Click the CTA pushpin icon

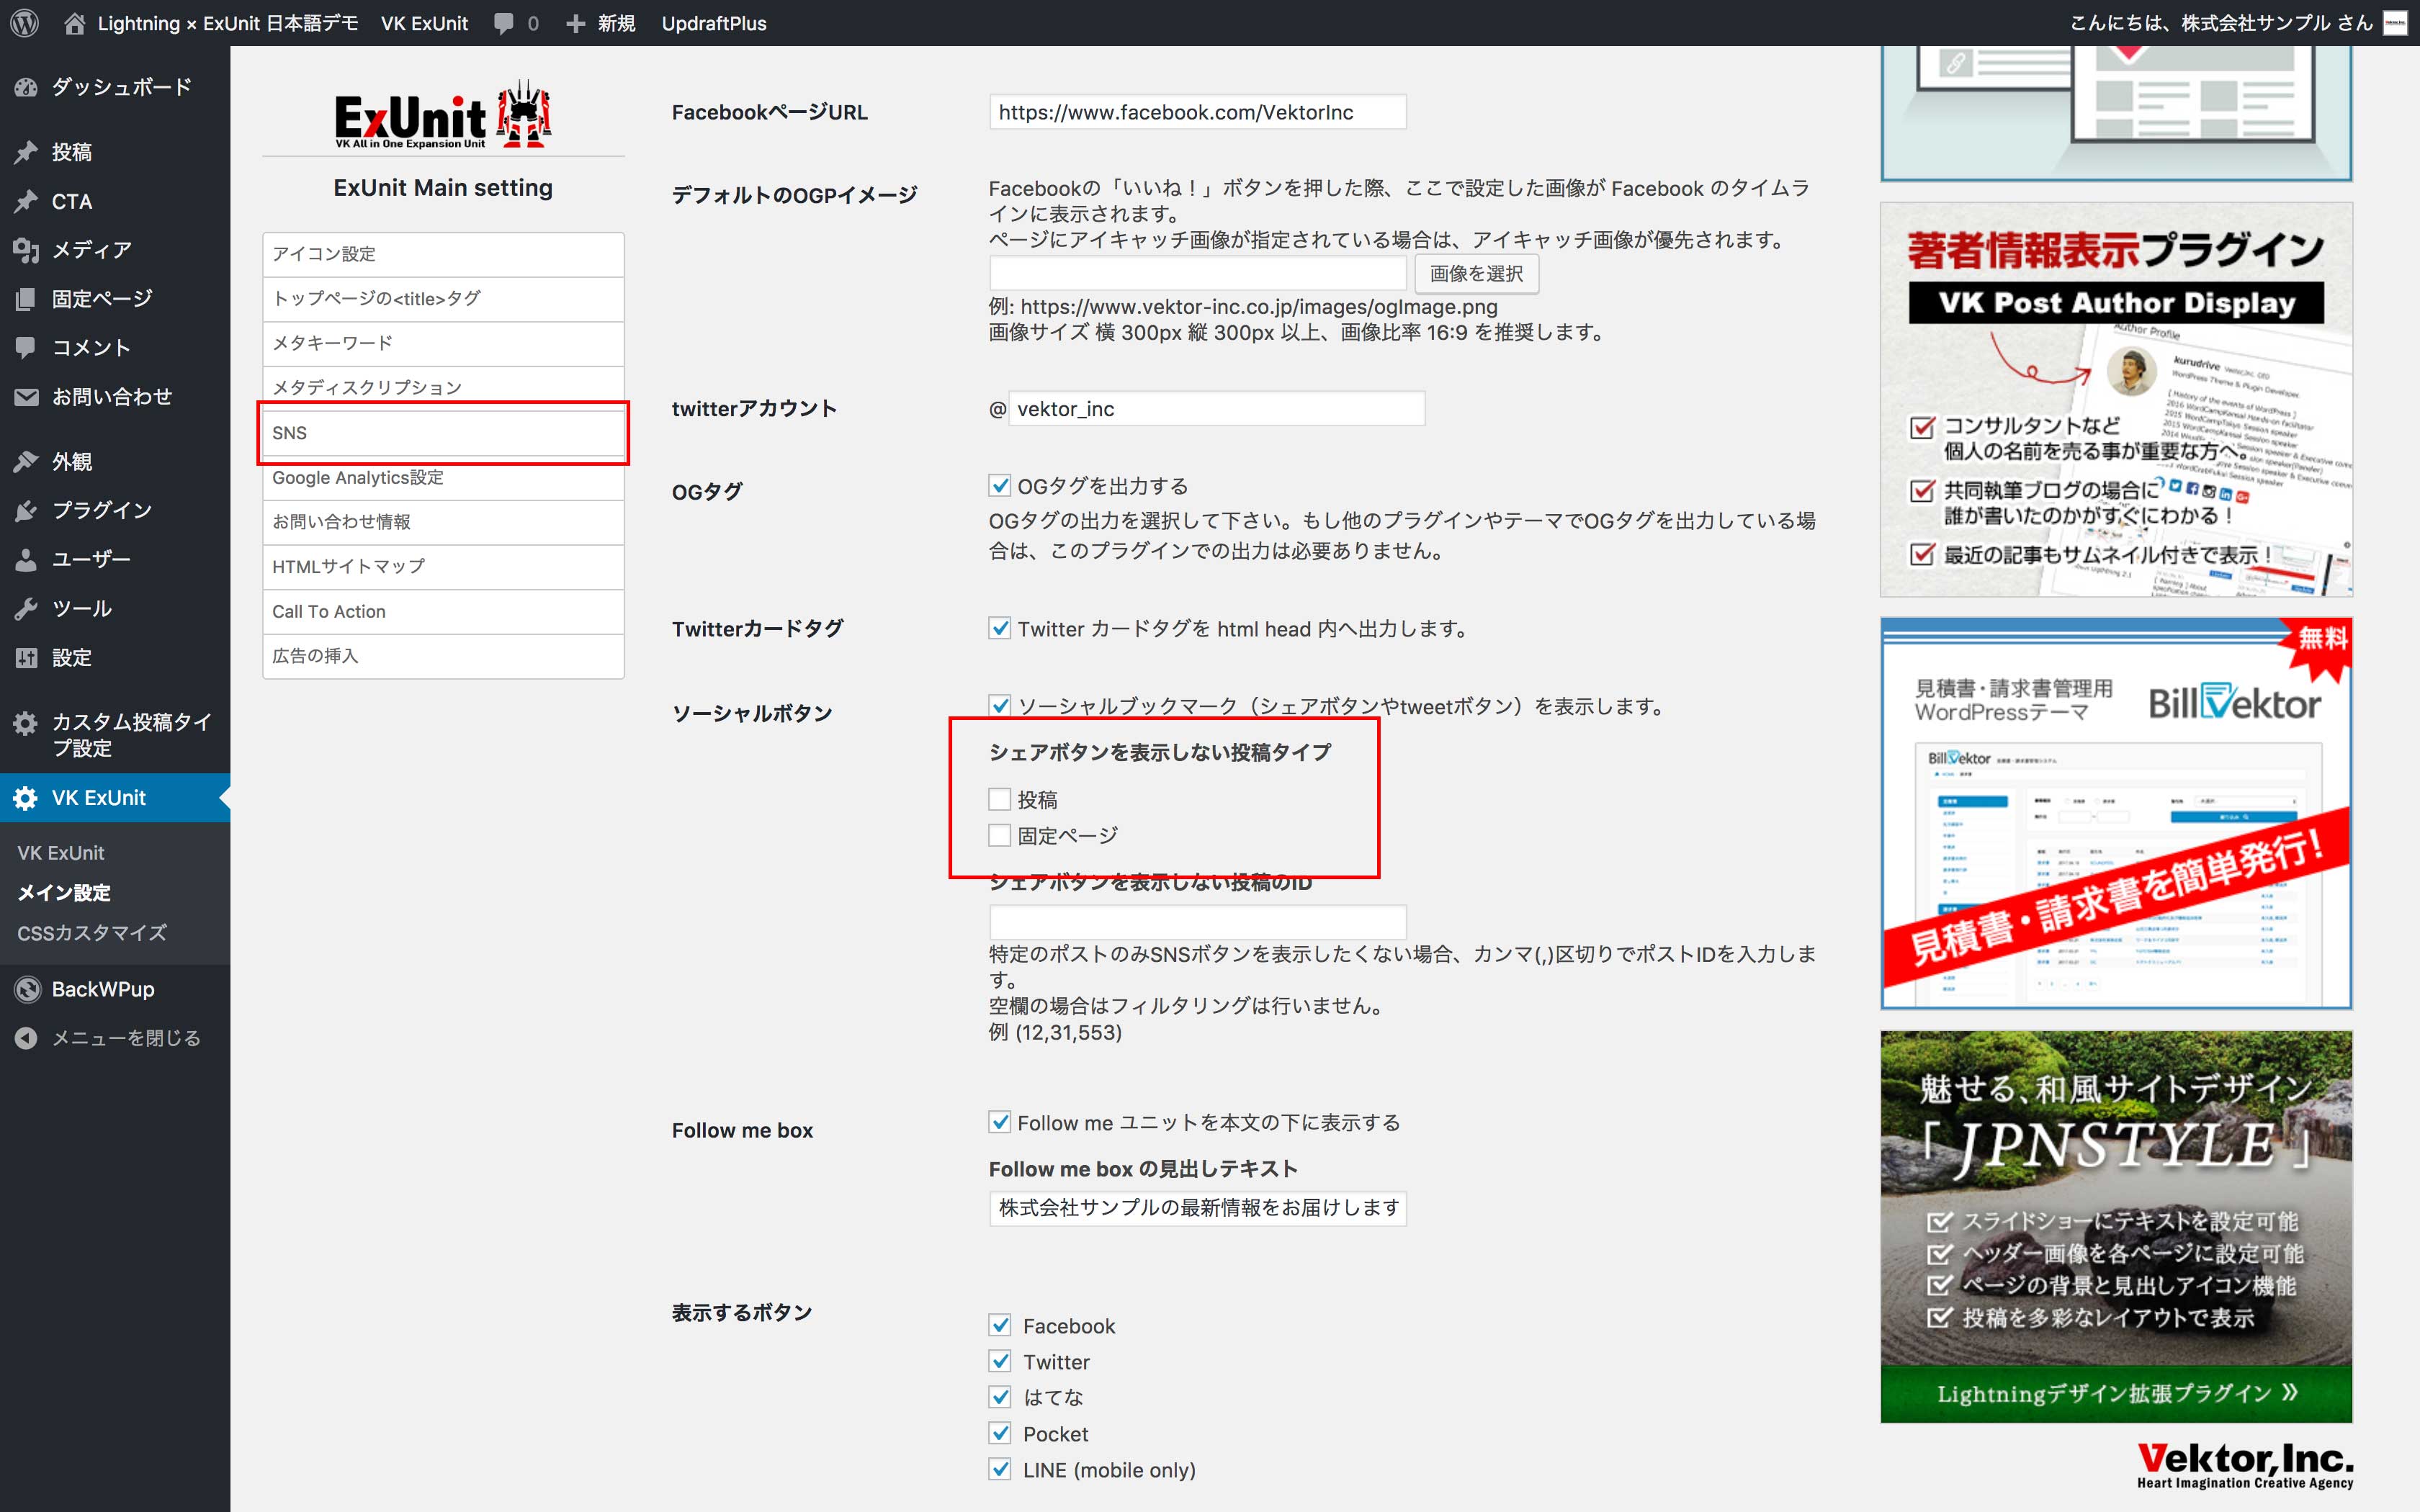click(x=26, y=201)
